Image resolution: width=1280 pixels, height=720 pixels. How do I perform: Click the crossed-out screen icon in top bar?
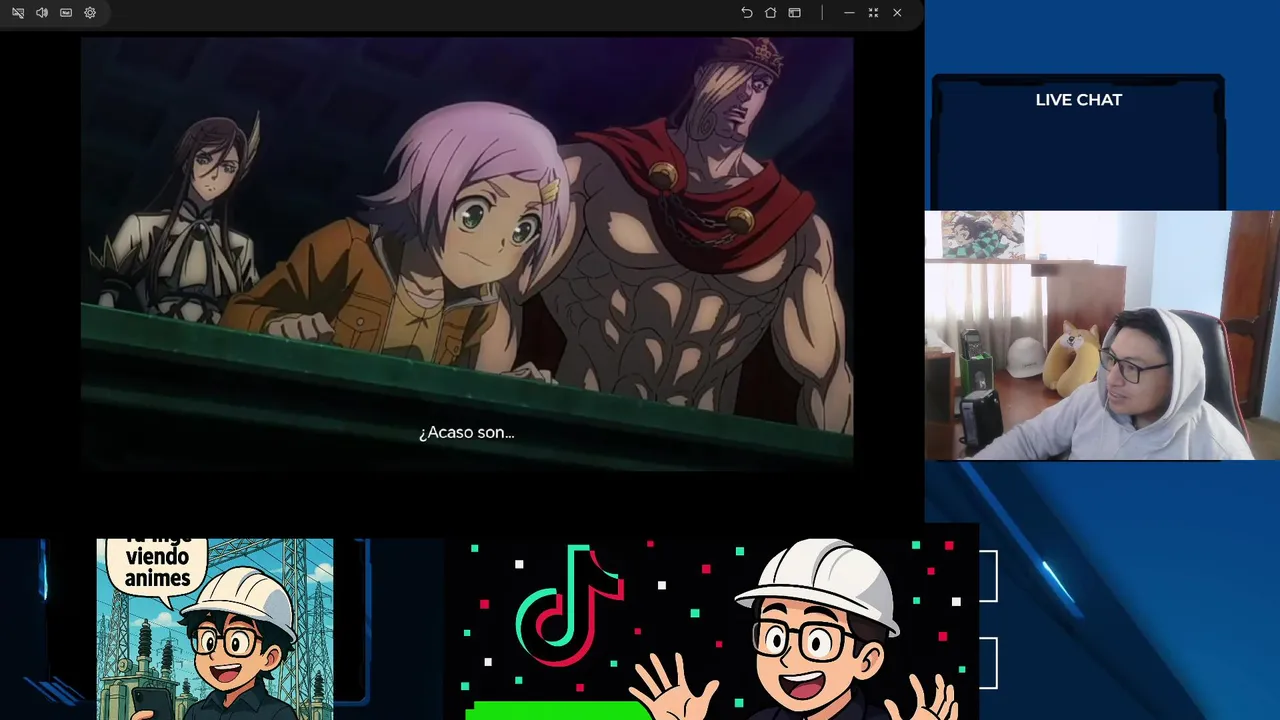pos(18,13)
